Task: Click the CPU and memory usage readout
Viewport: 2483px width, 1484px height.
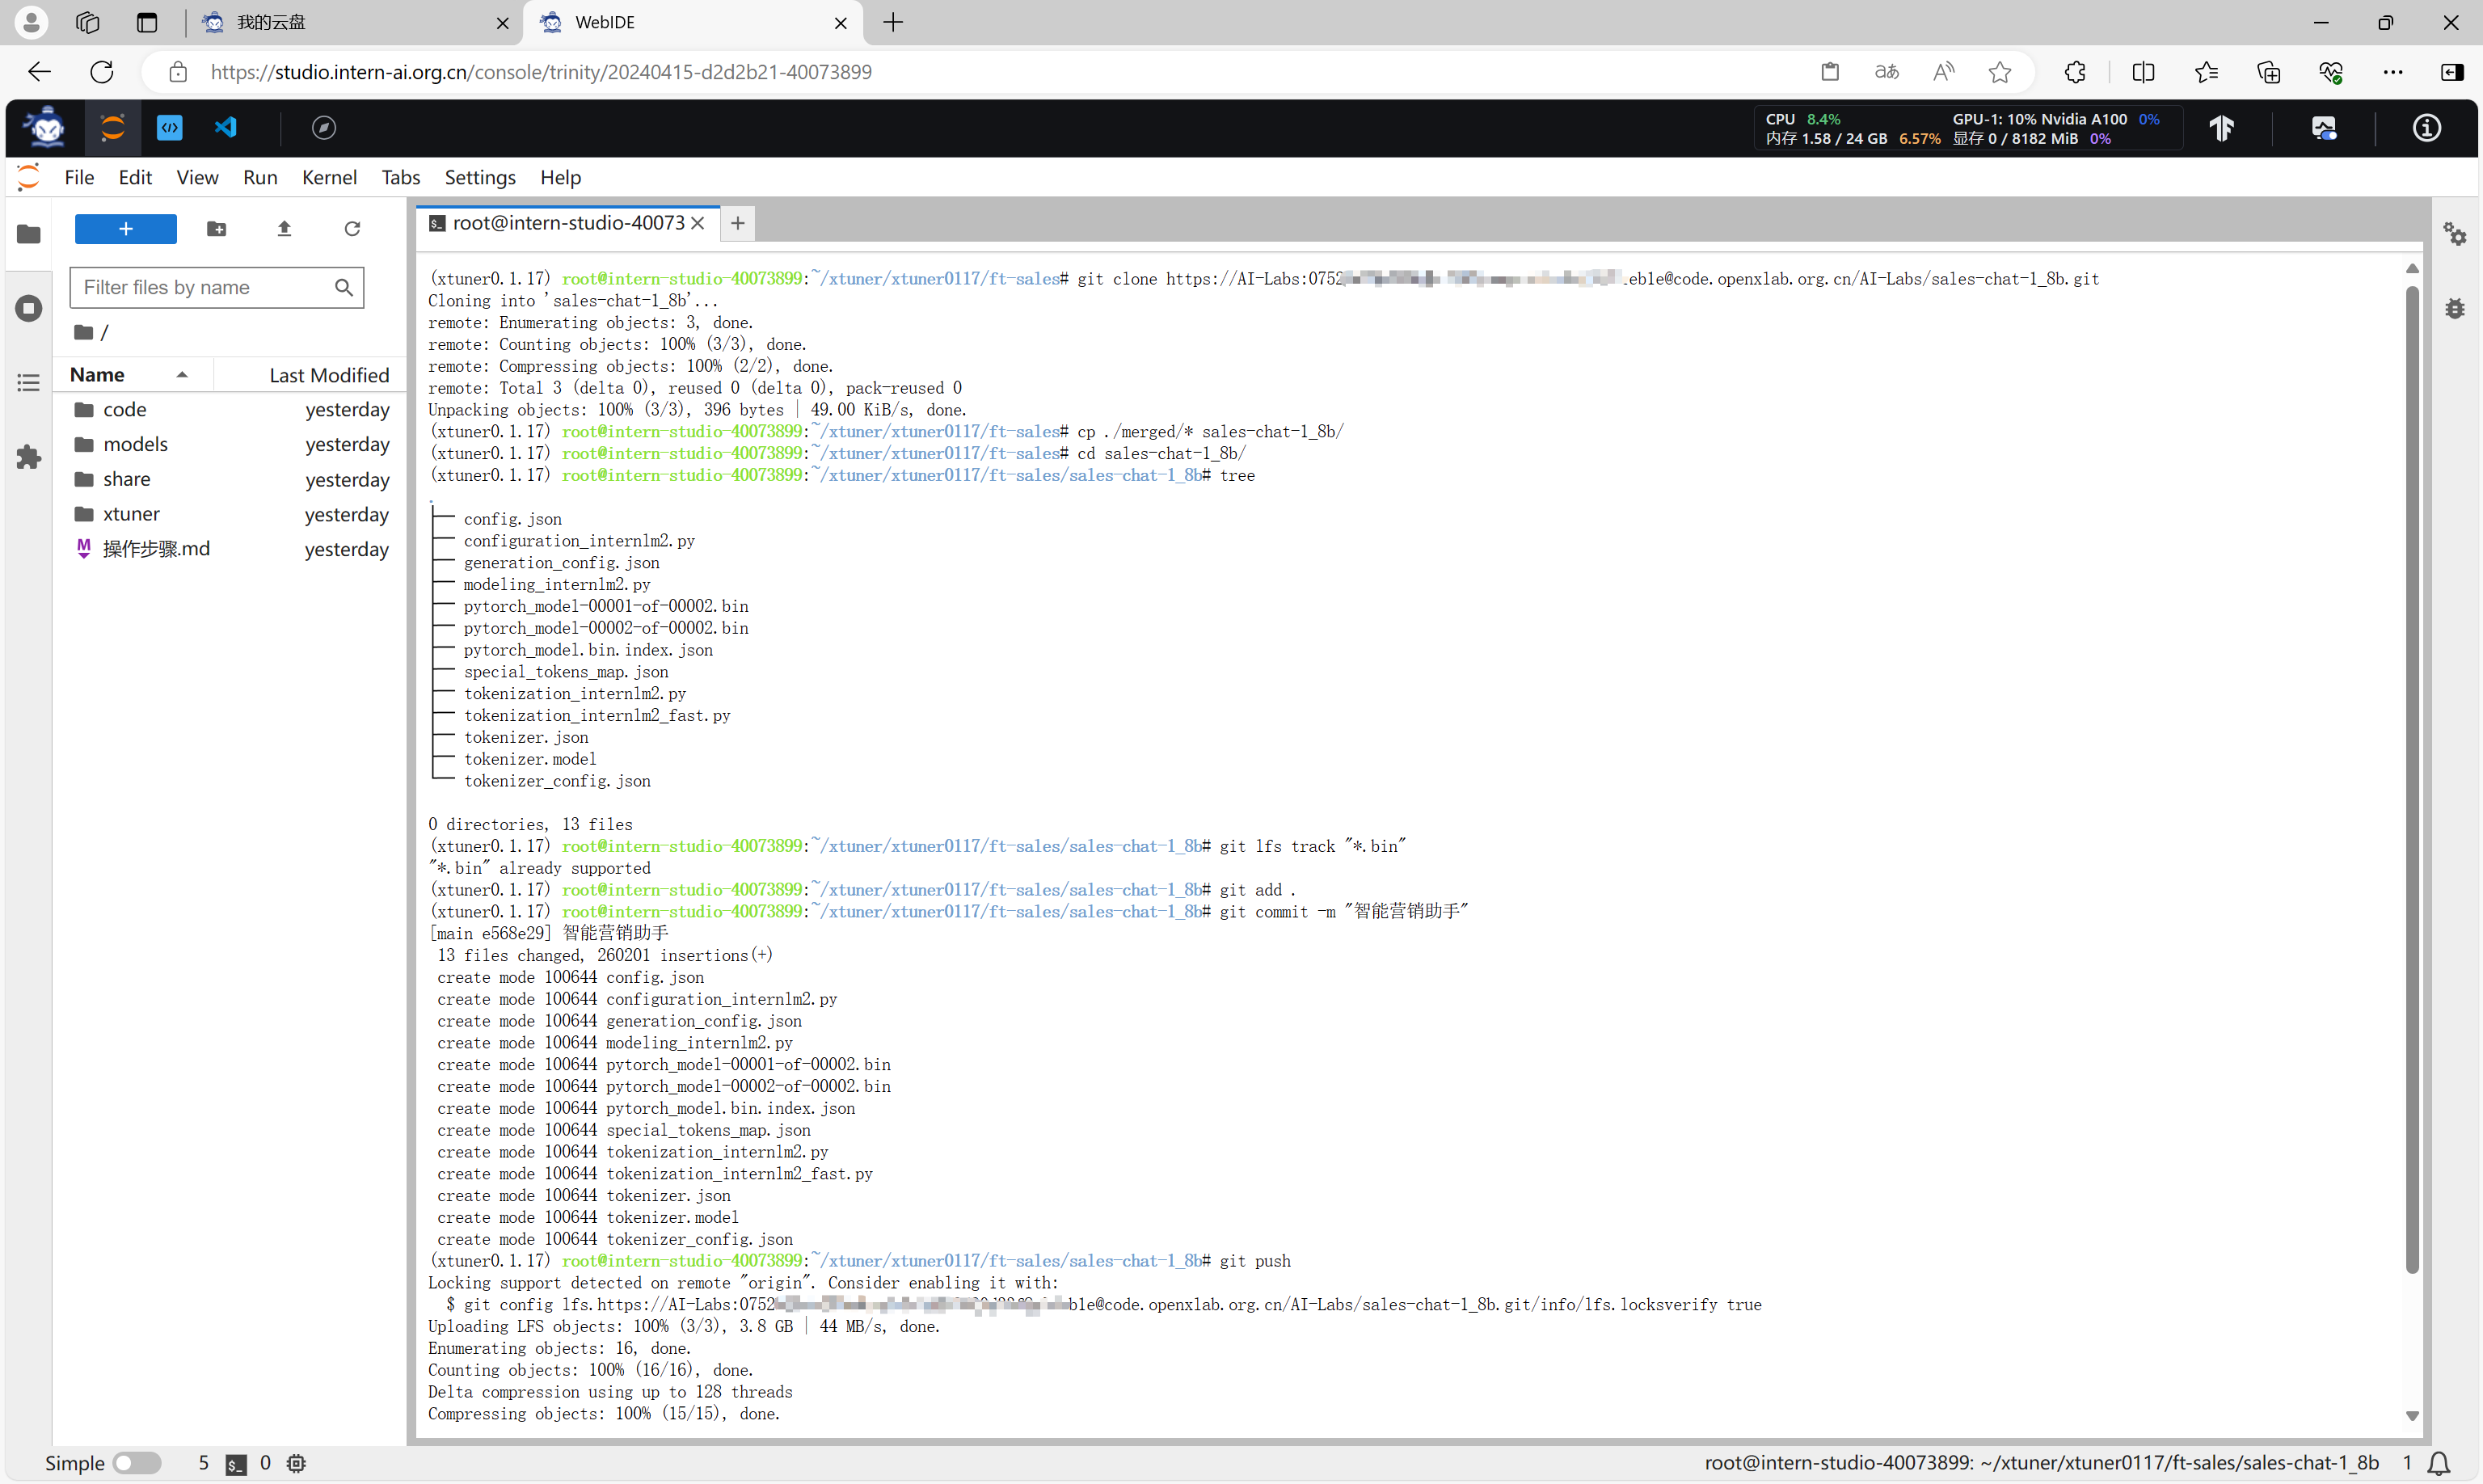Action: pyautogui.click(x=1852, y=129)
